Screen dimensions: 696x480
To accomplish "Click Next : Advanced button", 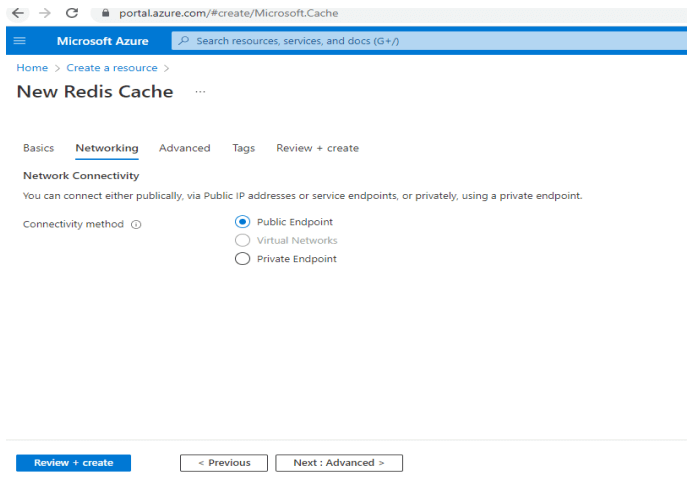I will pos(339,463).
